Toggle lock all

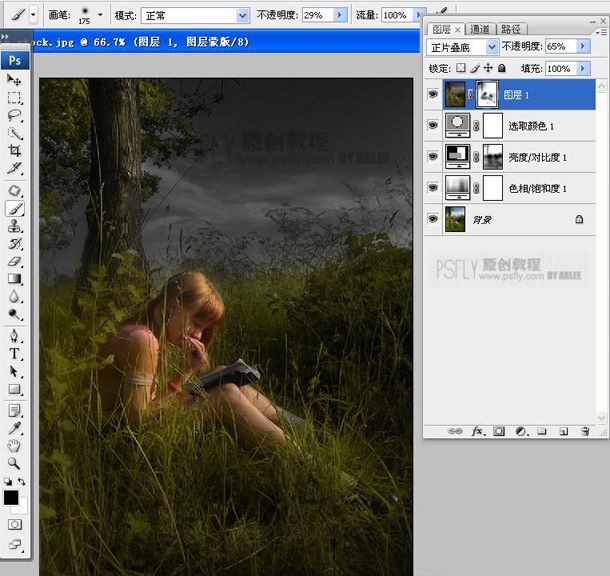(502, 68)
